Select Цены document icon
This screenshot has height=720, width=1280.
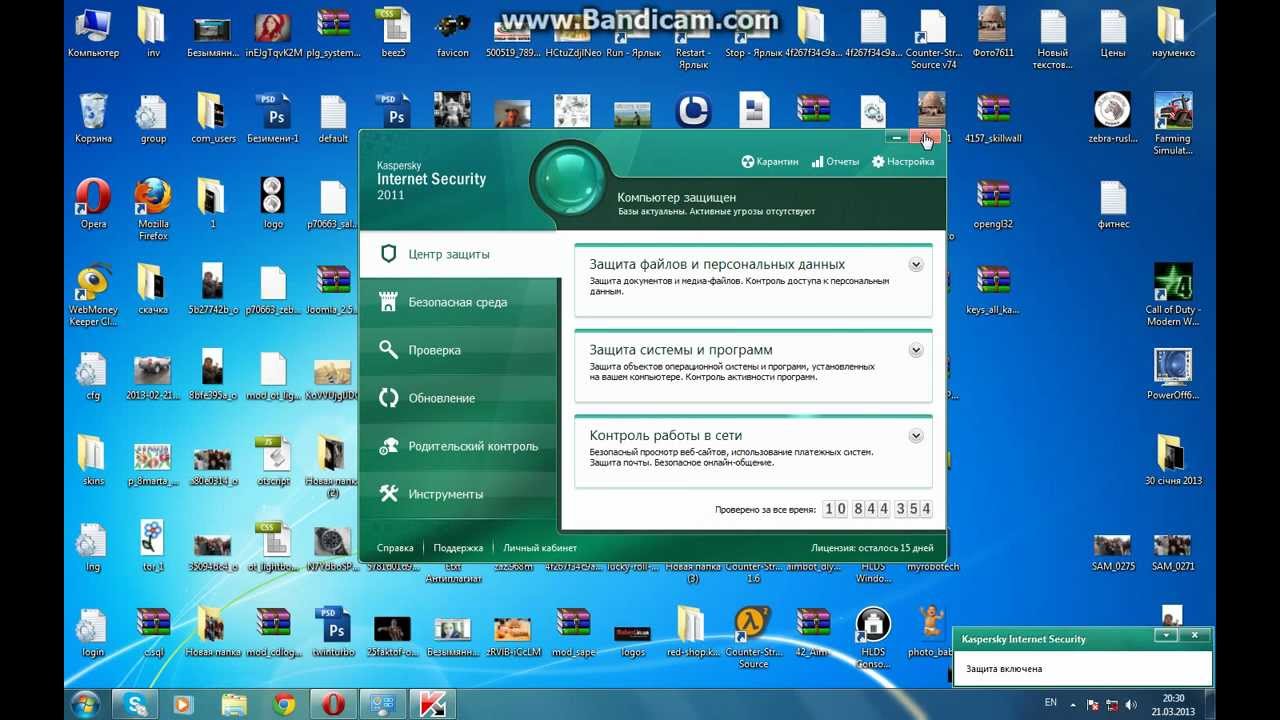click(1113, 32)
